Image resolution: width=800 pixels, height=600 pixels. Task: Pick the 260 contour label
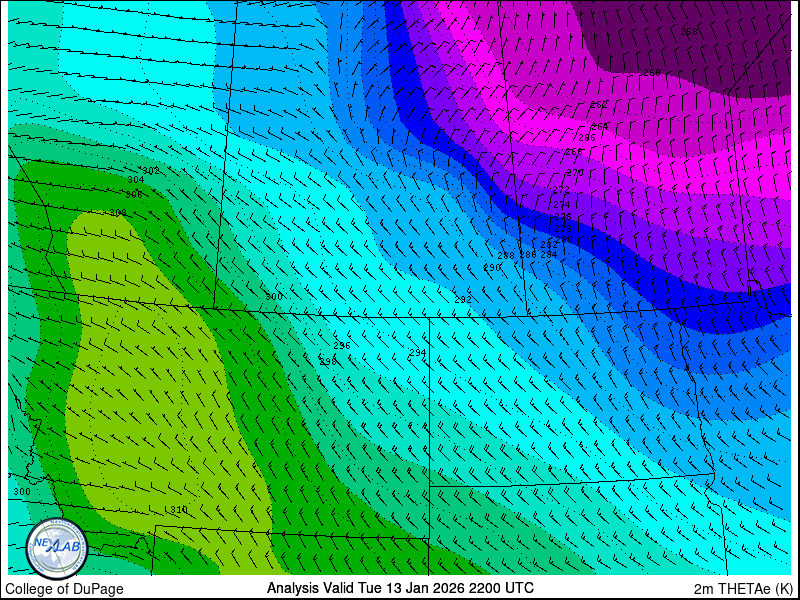point(652,72)
